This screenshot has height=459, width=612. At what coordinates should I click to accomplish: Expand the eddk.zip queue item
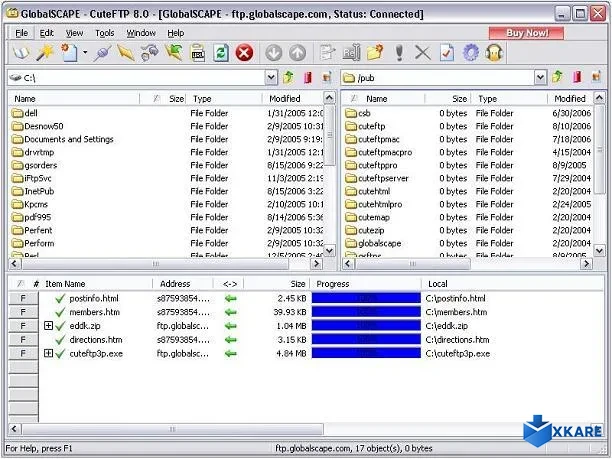pos(48,326)
